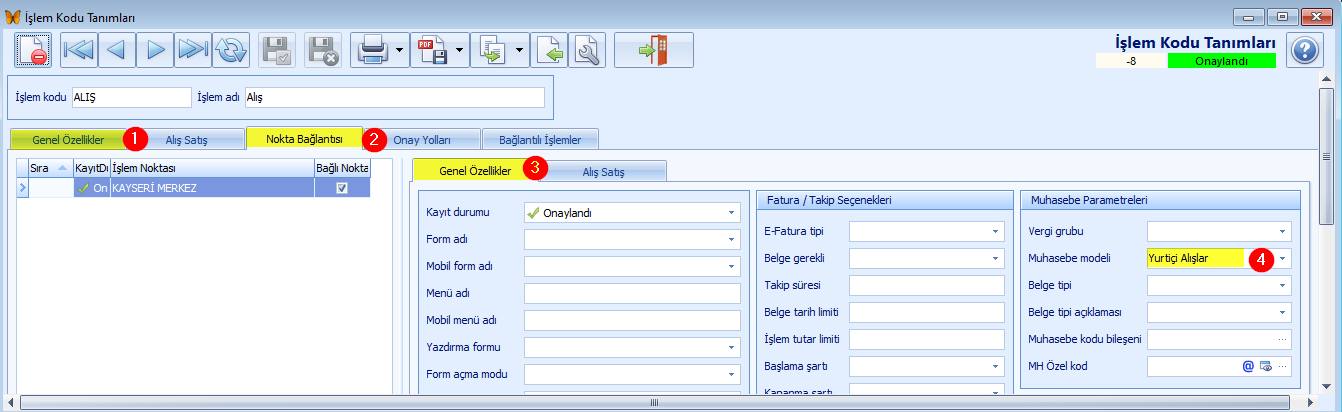Select the Nokta Bağlantısı tab
The height and width of the screenshot is (412, 1342).
tap(304, 138)
